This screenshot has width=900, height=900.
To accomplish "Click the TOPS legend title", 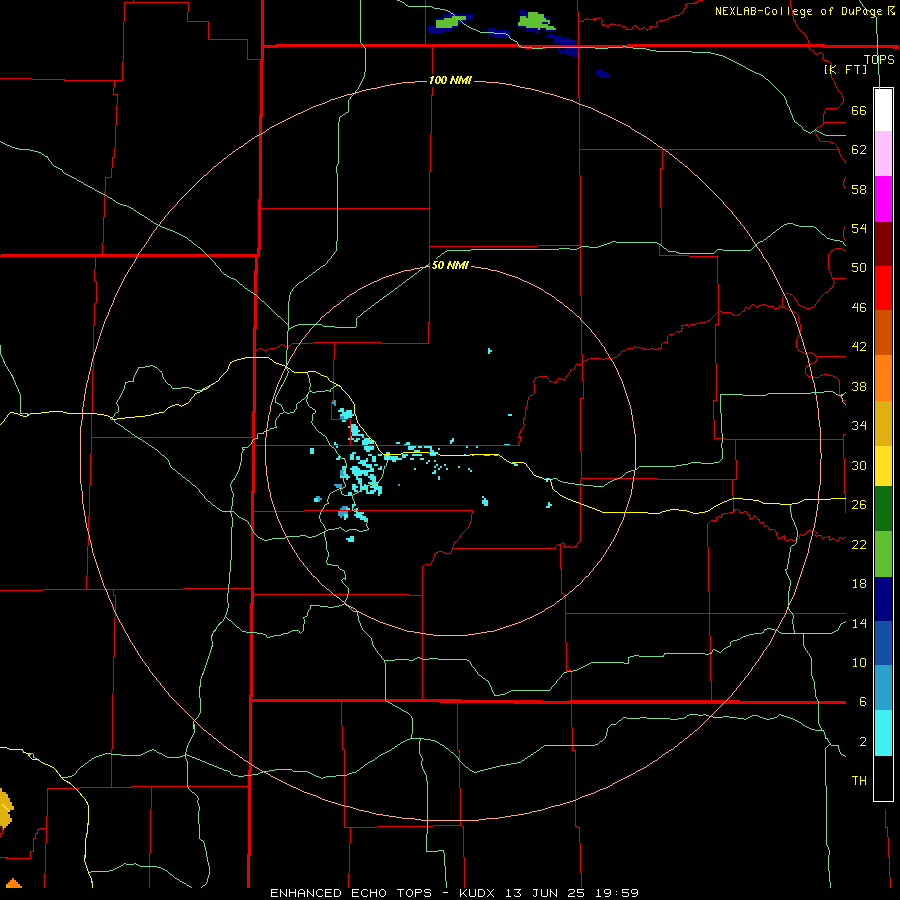I will [879, 59].
